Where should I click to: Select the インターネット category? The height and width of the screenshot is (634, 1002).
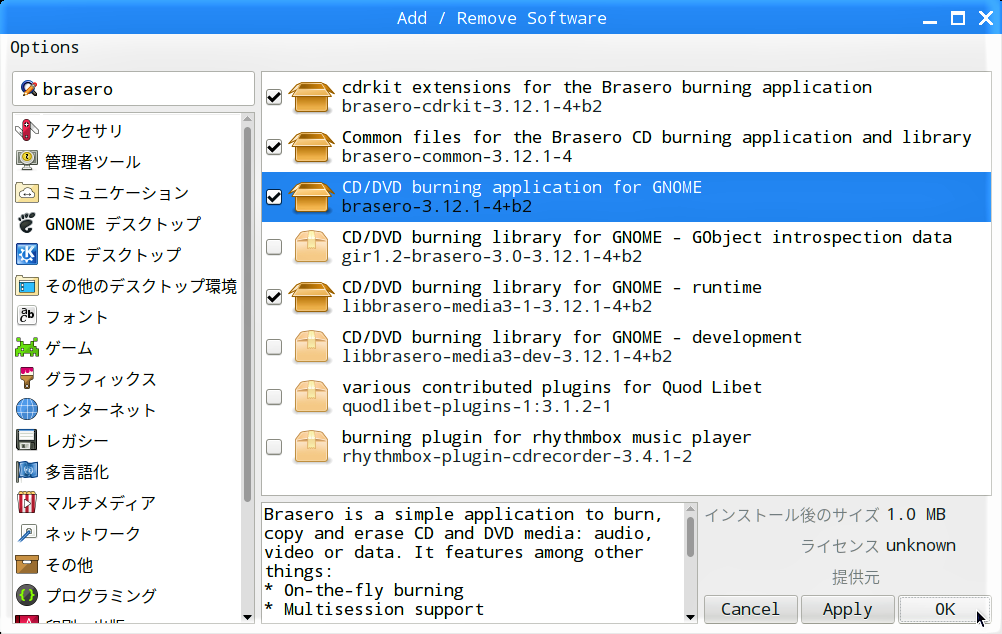coord(100,410)
